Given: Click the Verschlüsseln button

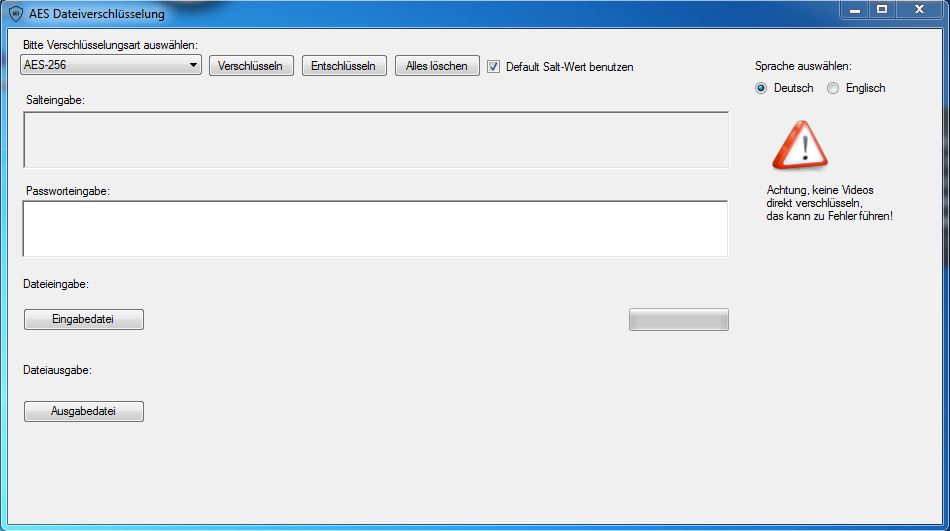Looking at the screenshot, I should (x=251, y=66).
